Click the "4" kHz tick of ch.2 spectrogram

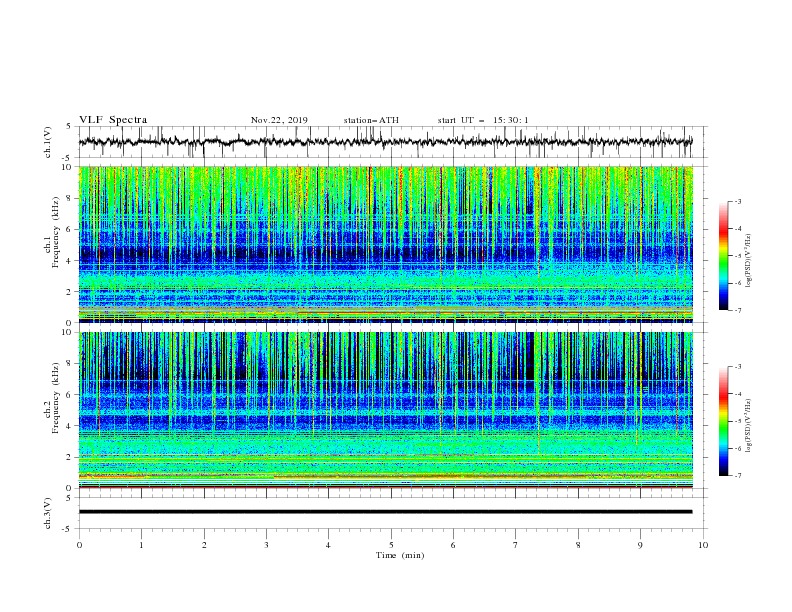pyautogui.click(x=69, y=426)
